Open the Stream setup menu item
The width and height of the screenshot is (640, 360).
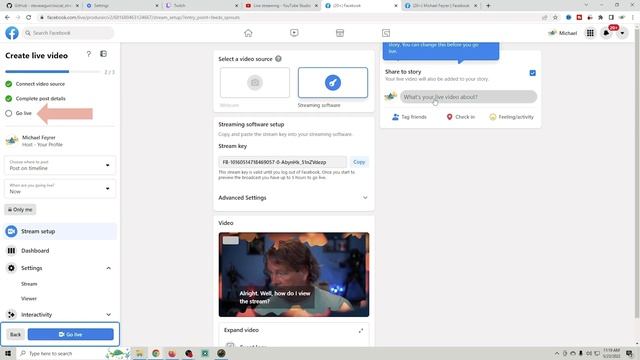click(60, 231)
